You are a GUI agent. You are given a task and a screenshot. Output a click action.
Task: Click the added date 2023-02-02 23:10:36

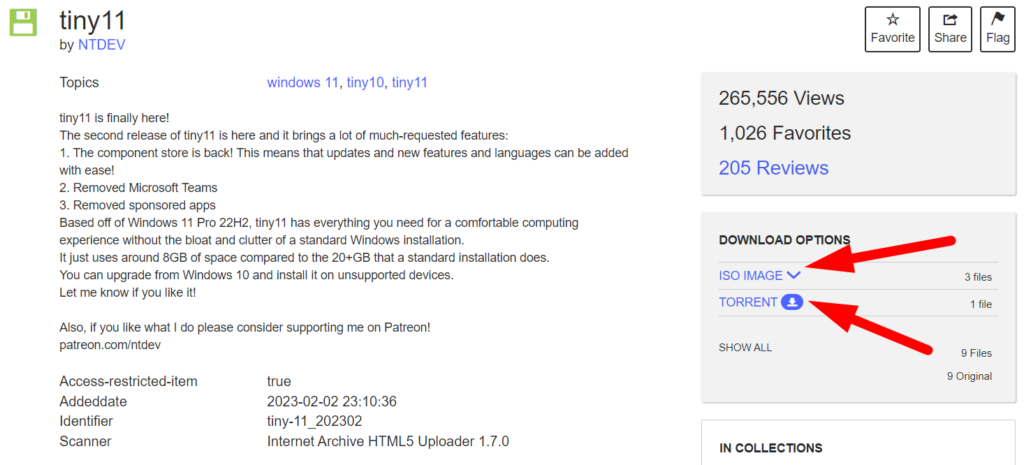[x=332, y=401]
